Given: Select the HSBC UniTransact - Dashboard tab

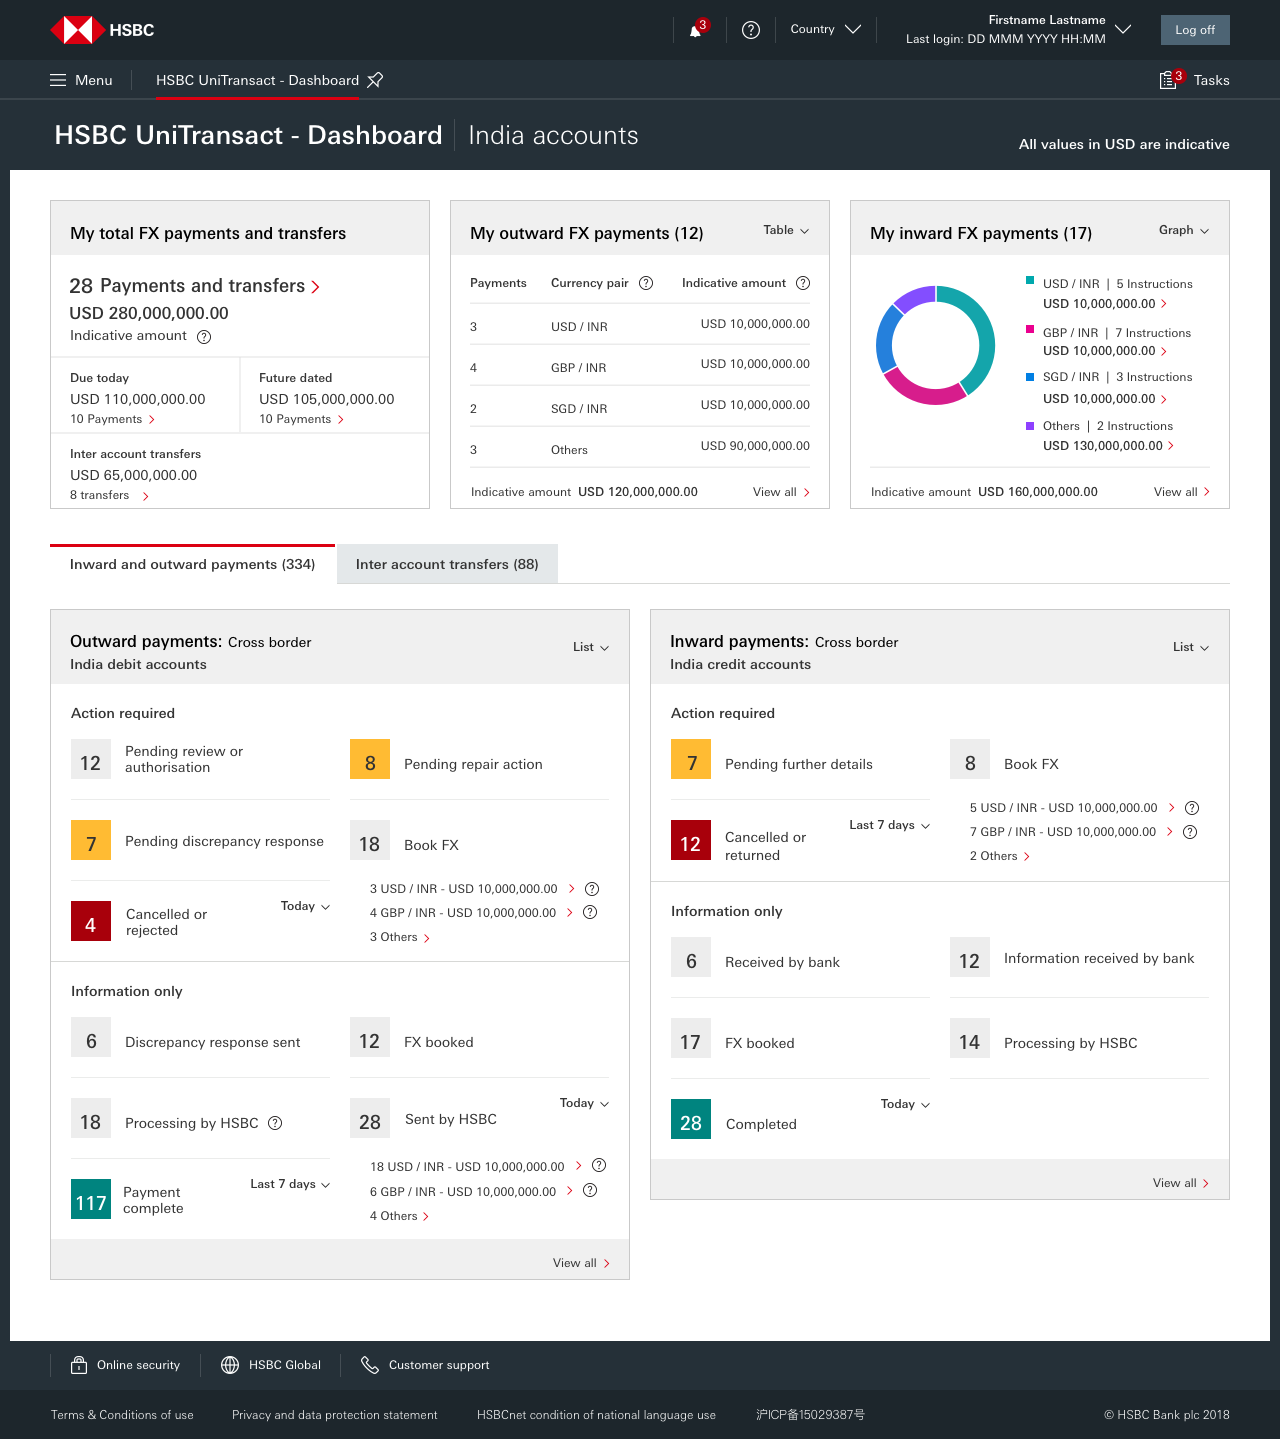Looking at the screenshot, I should coord(257,80).
